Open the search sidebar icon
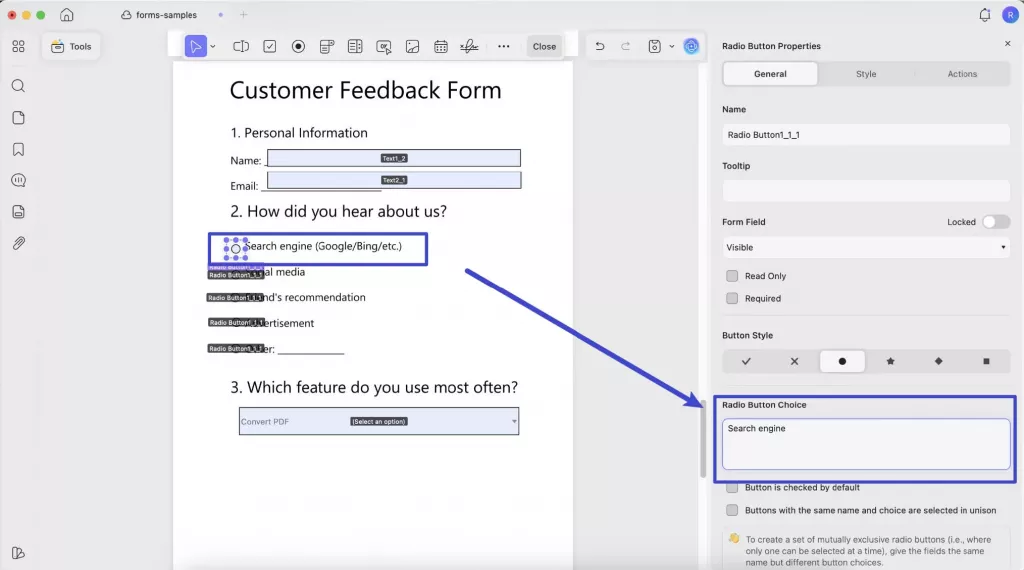Image resolution: width=1024 pixels, height=570 pixels. (18, 86)
